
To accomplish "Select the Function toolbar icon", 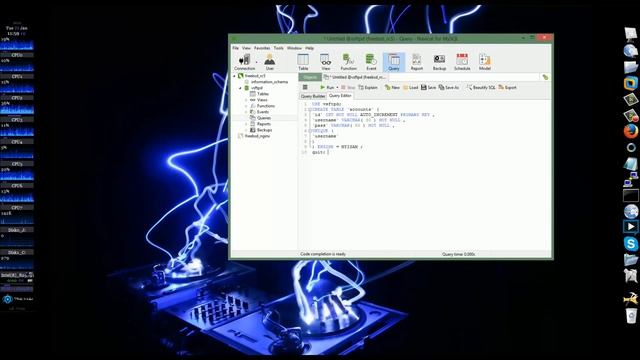I will point(348,62).
